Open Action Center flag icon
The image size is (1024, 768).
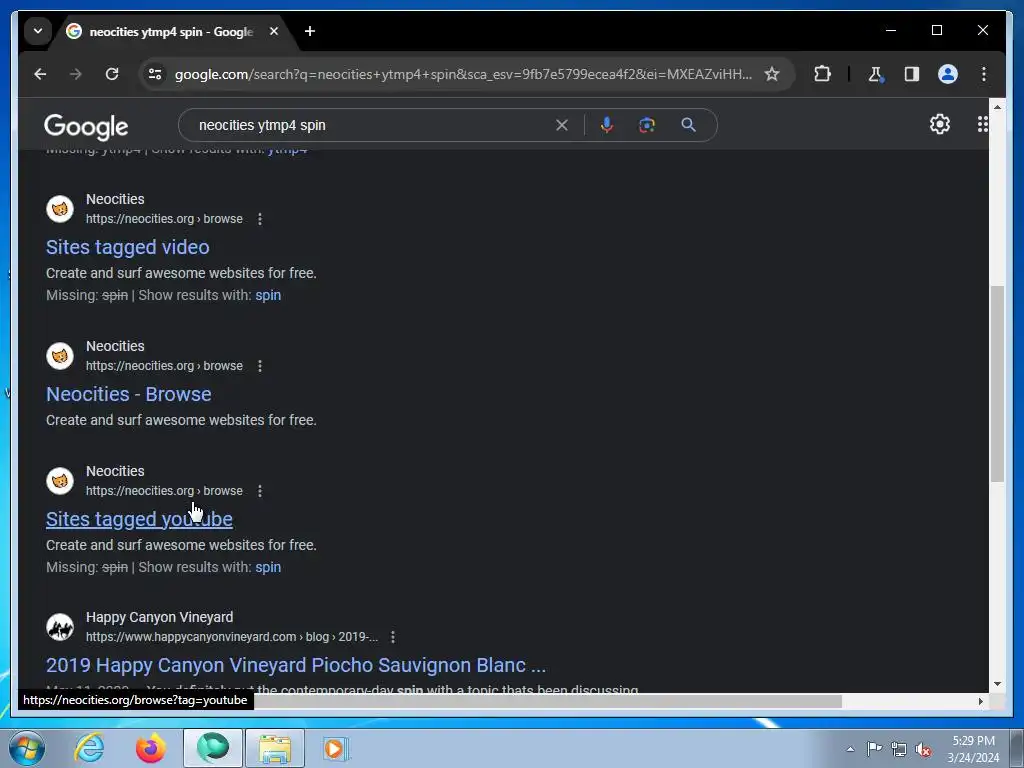point(874,749)
